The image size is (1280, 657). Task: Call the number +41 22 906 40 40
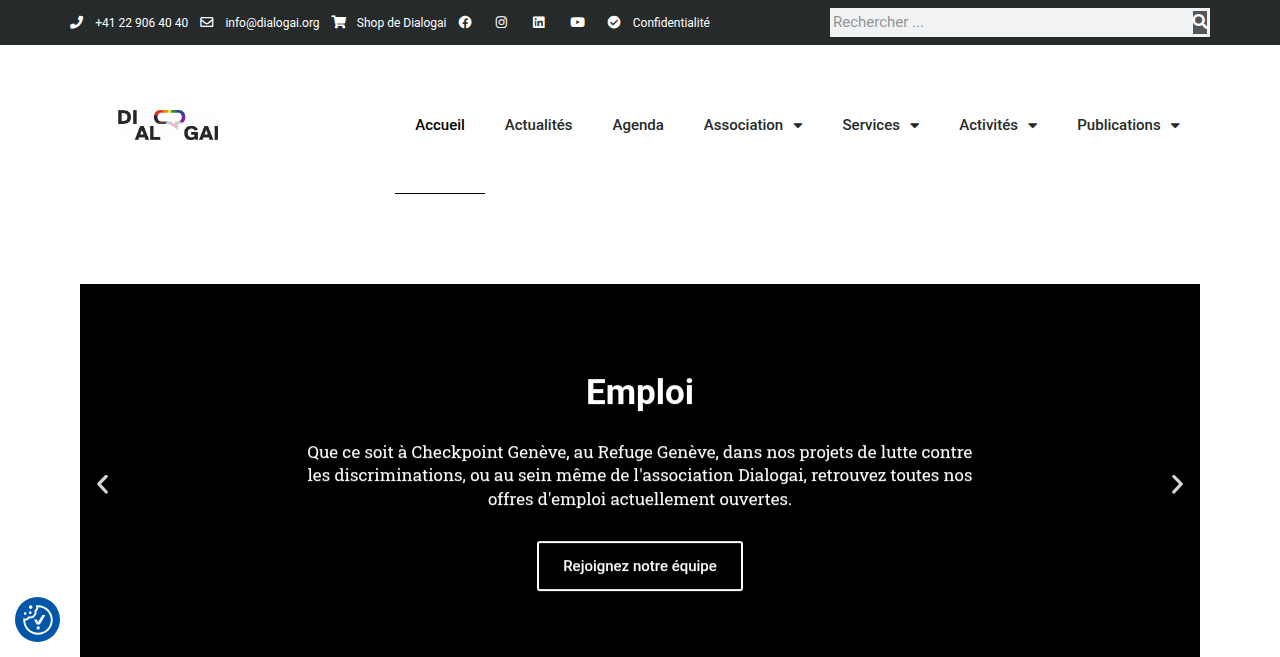tap(141, 22)
